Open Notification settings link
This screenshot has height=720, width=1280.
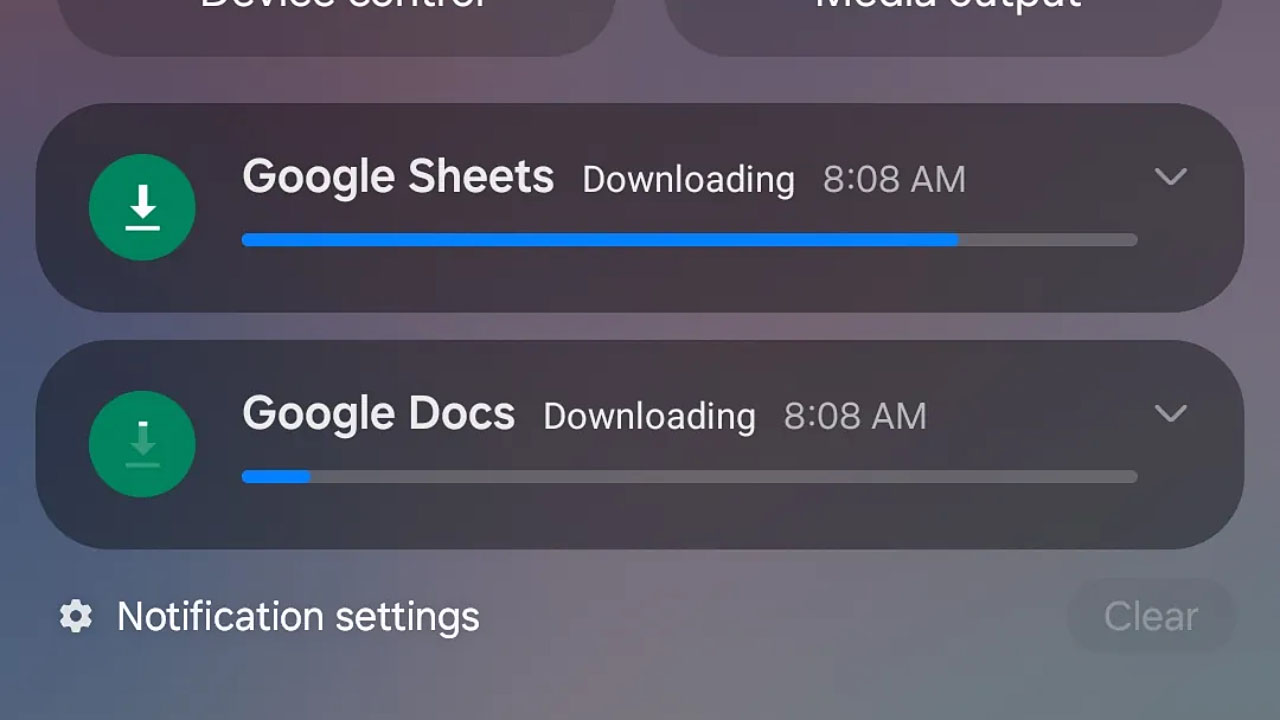pyautogui.click(x=298, y=617)
